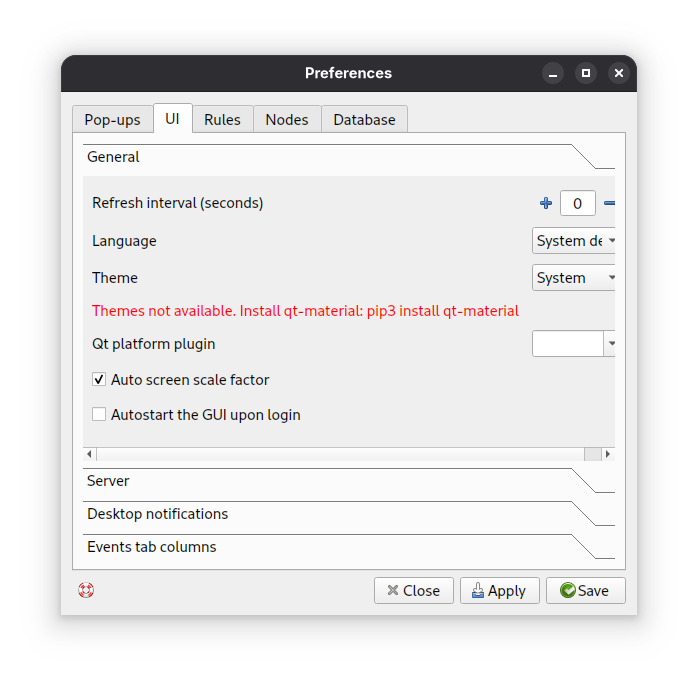Open the Rules tab

pos(223,119)
